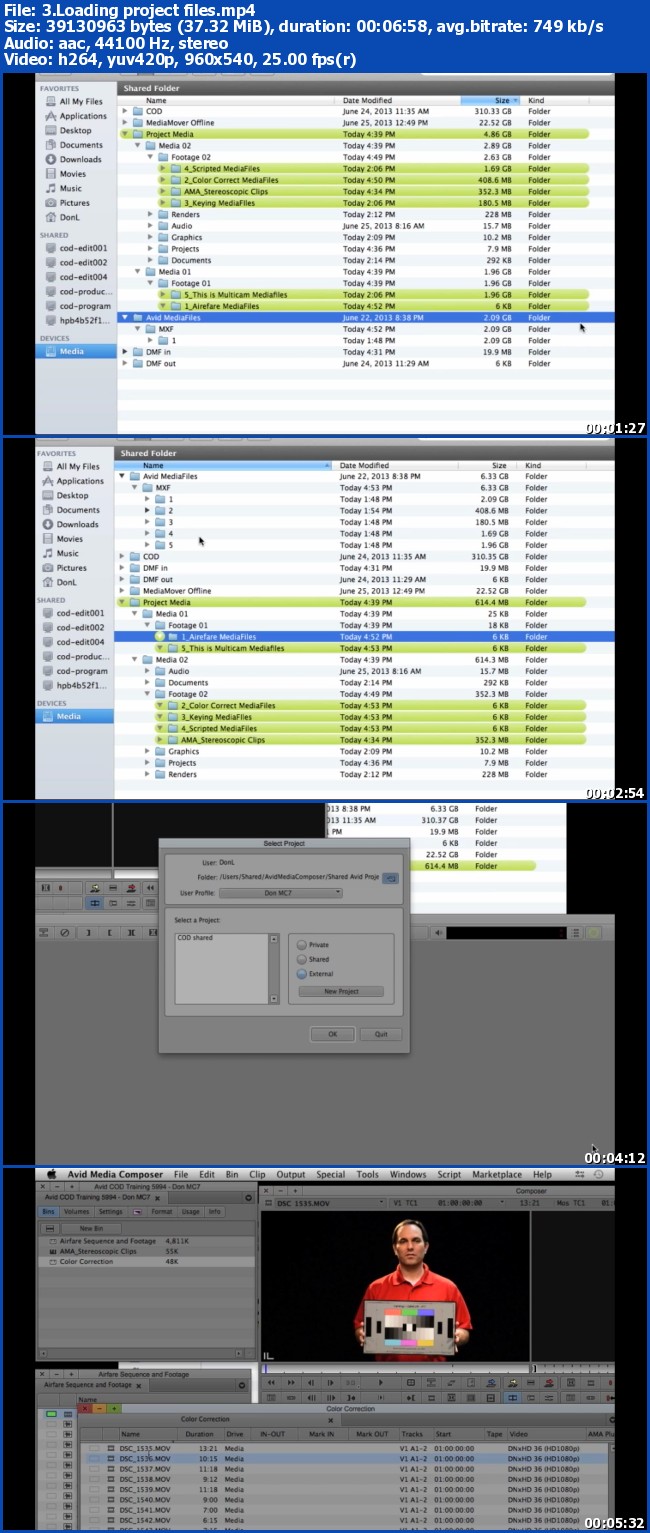
Task: Select shared computer cod-edit001 in the 00:01:27 frame
Action: [x=76, y=248]
